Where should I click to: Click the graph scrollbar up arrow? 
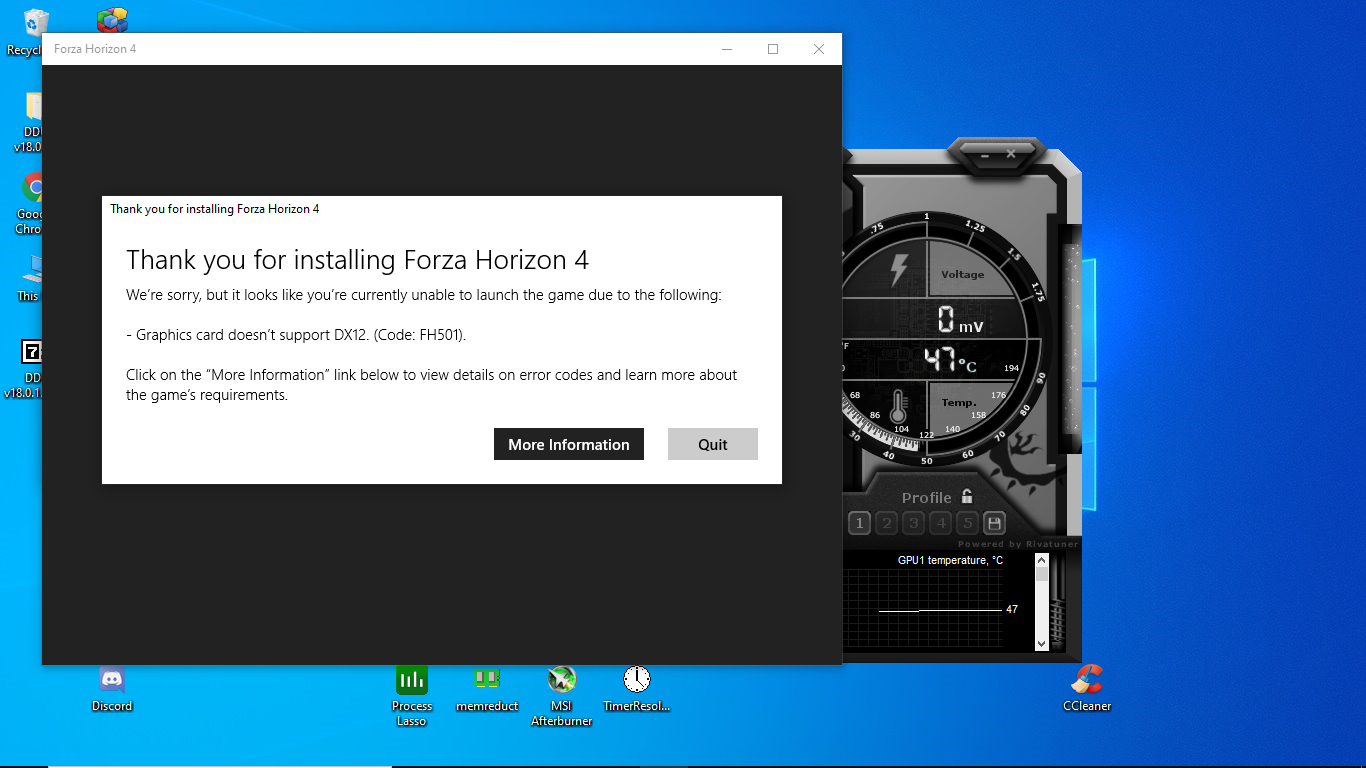pyautogui.click(x=1041, y=559)
